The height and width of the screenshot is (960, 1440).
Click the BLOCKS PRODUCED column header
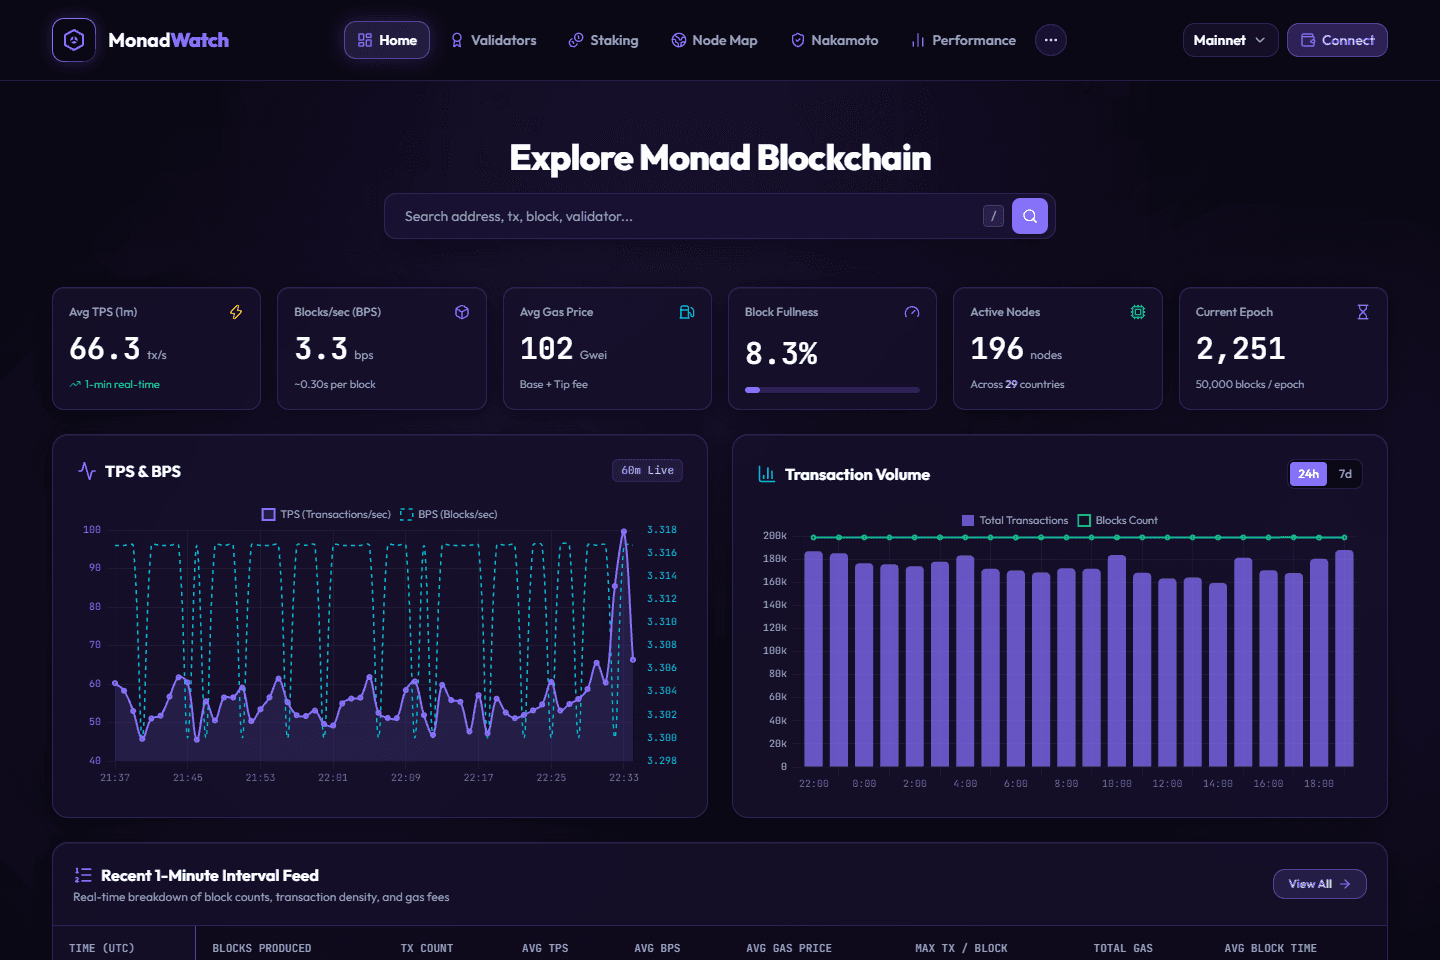point(262,948)
